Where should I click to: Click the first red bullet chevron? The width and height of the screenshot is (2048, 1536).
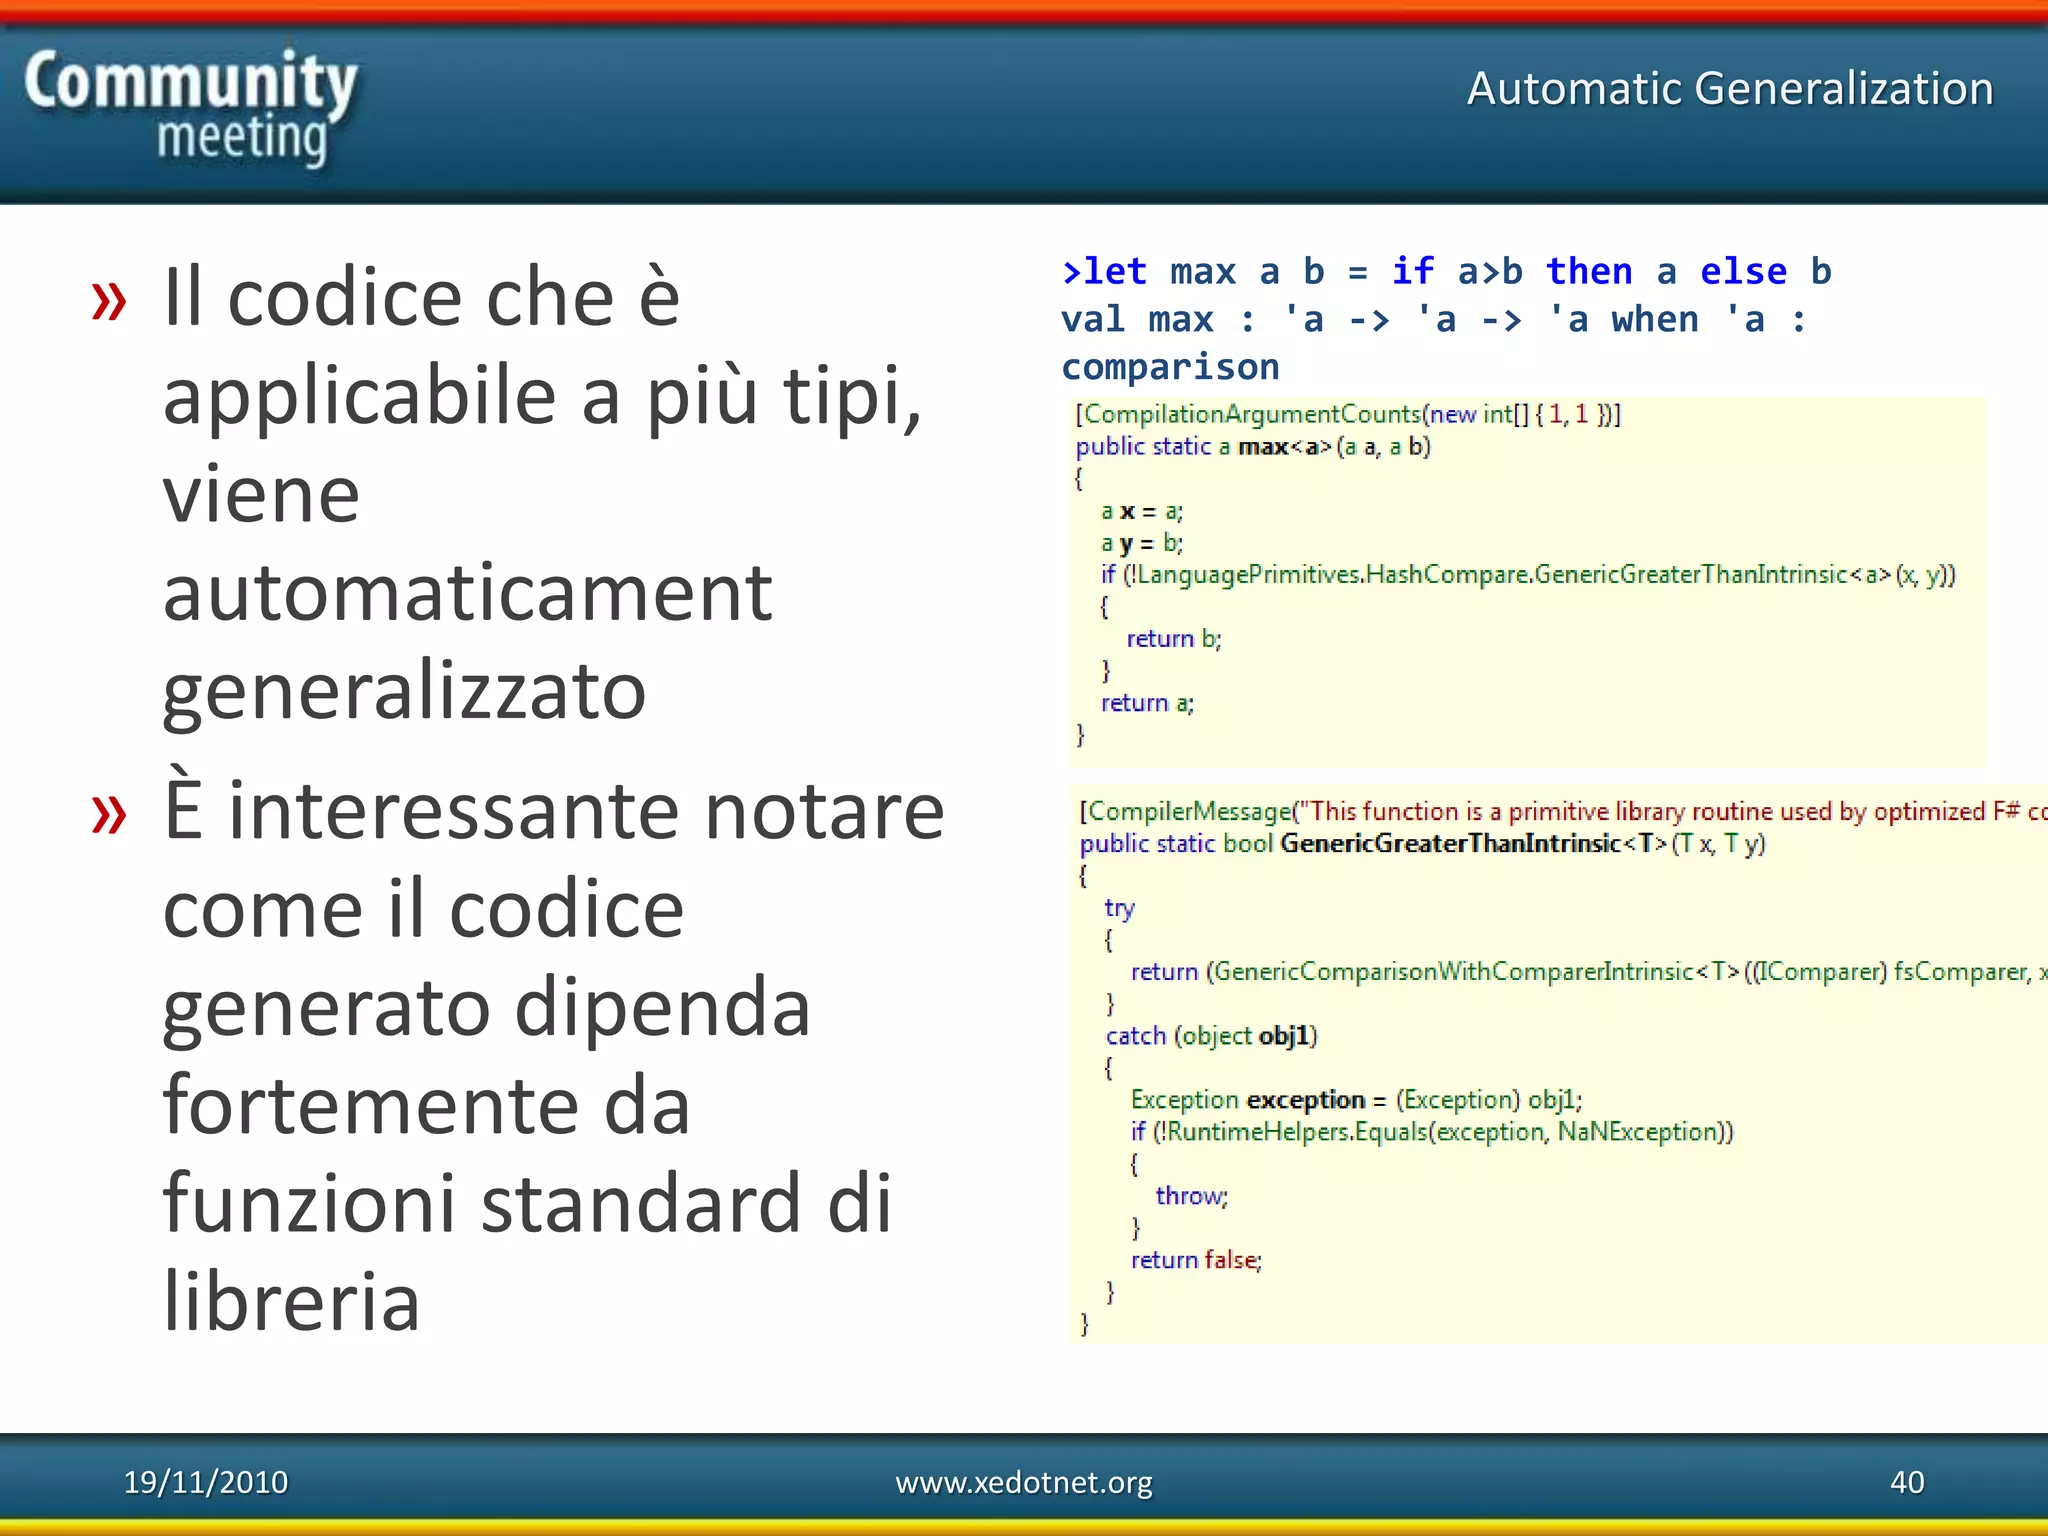[x=109, y=301]
